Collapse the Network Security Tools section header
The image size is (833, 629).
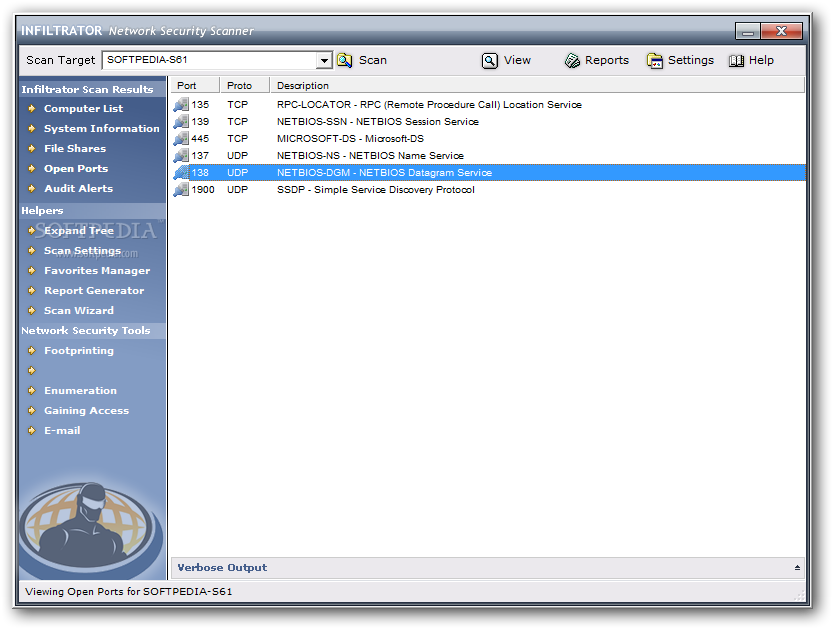click(92, 330)
